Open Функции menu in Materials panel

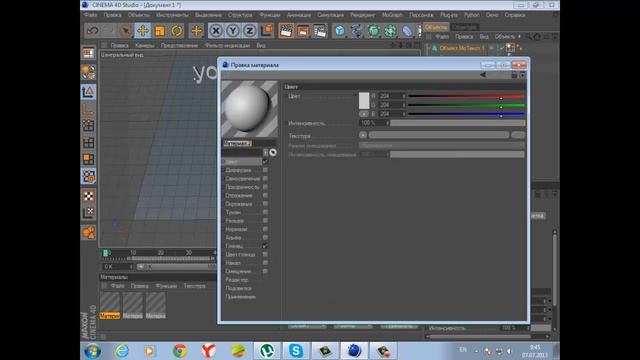(166, 286)
